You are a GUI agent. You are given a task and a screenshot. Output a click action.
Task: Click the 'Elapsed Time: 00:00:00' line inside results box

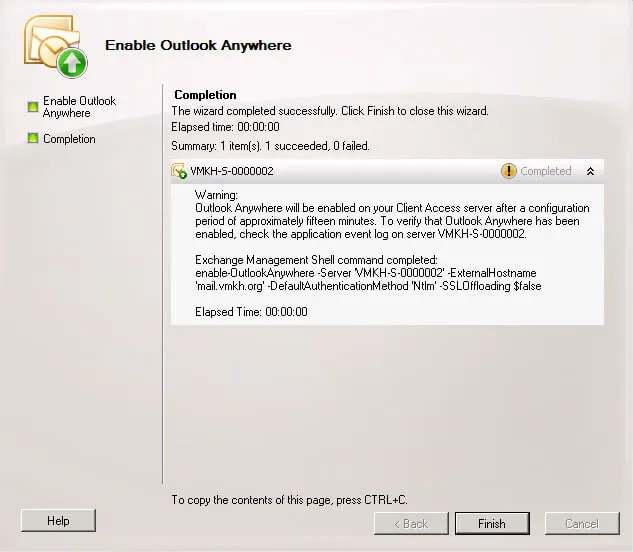[x=251, y=312]
